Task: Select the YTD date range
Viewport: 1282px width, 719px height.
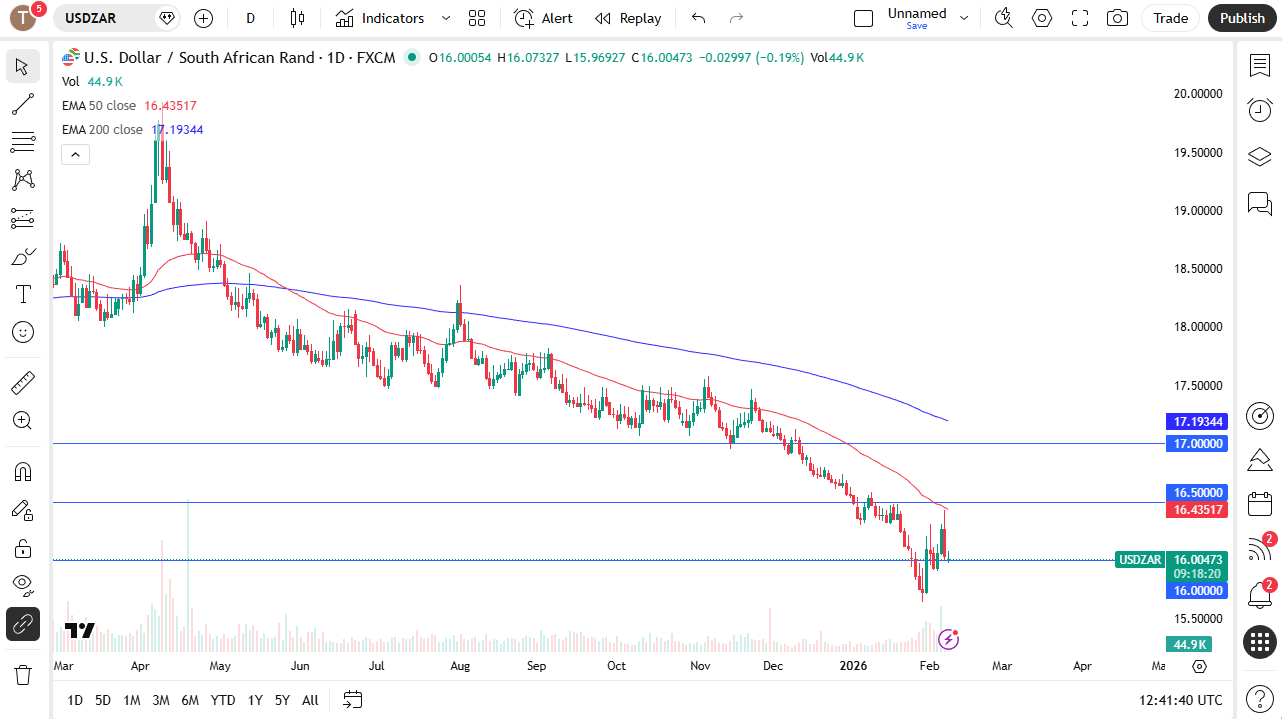Action: [223, 700]
